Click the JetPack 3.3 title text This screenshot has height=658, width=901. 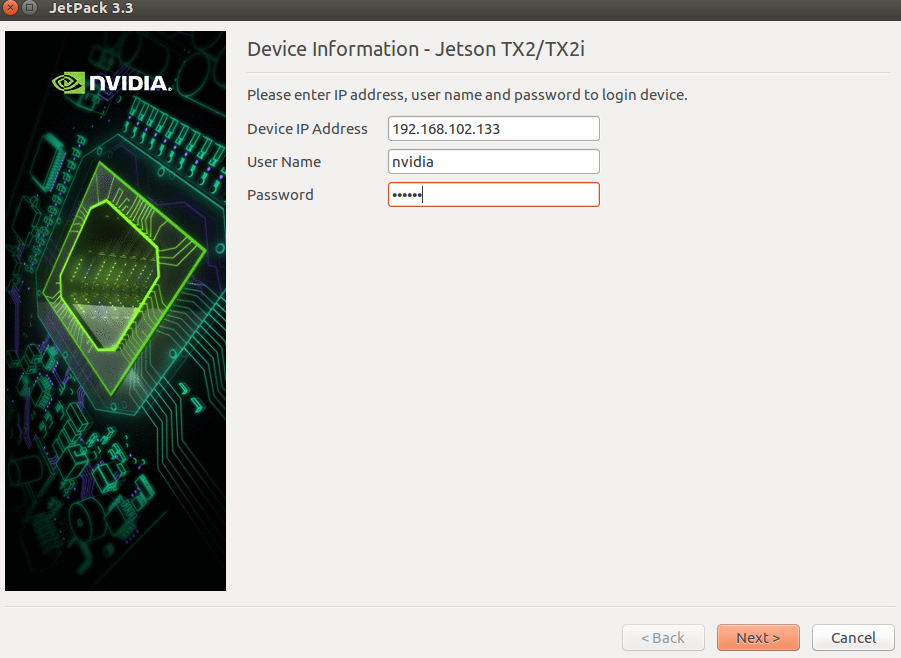coord(90,8)
